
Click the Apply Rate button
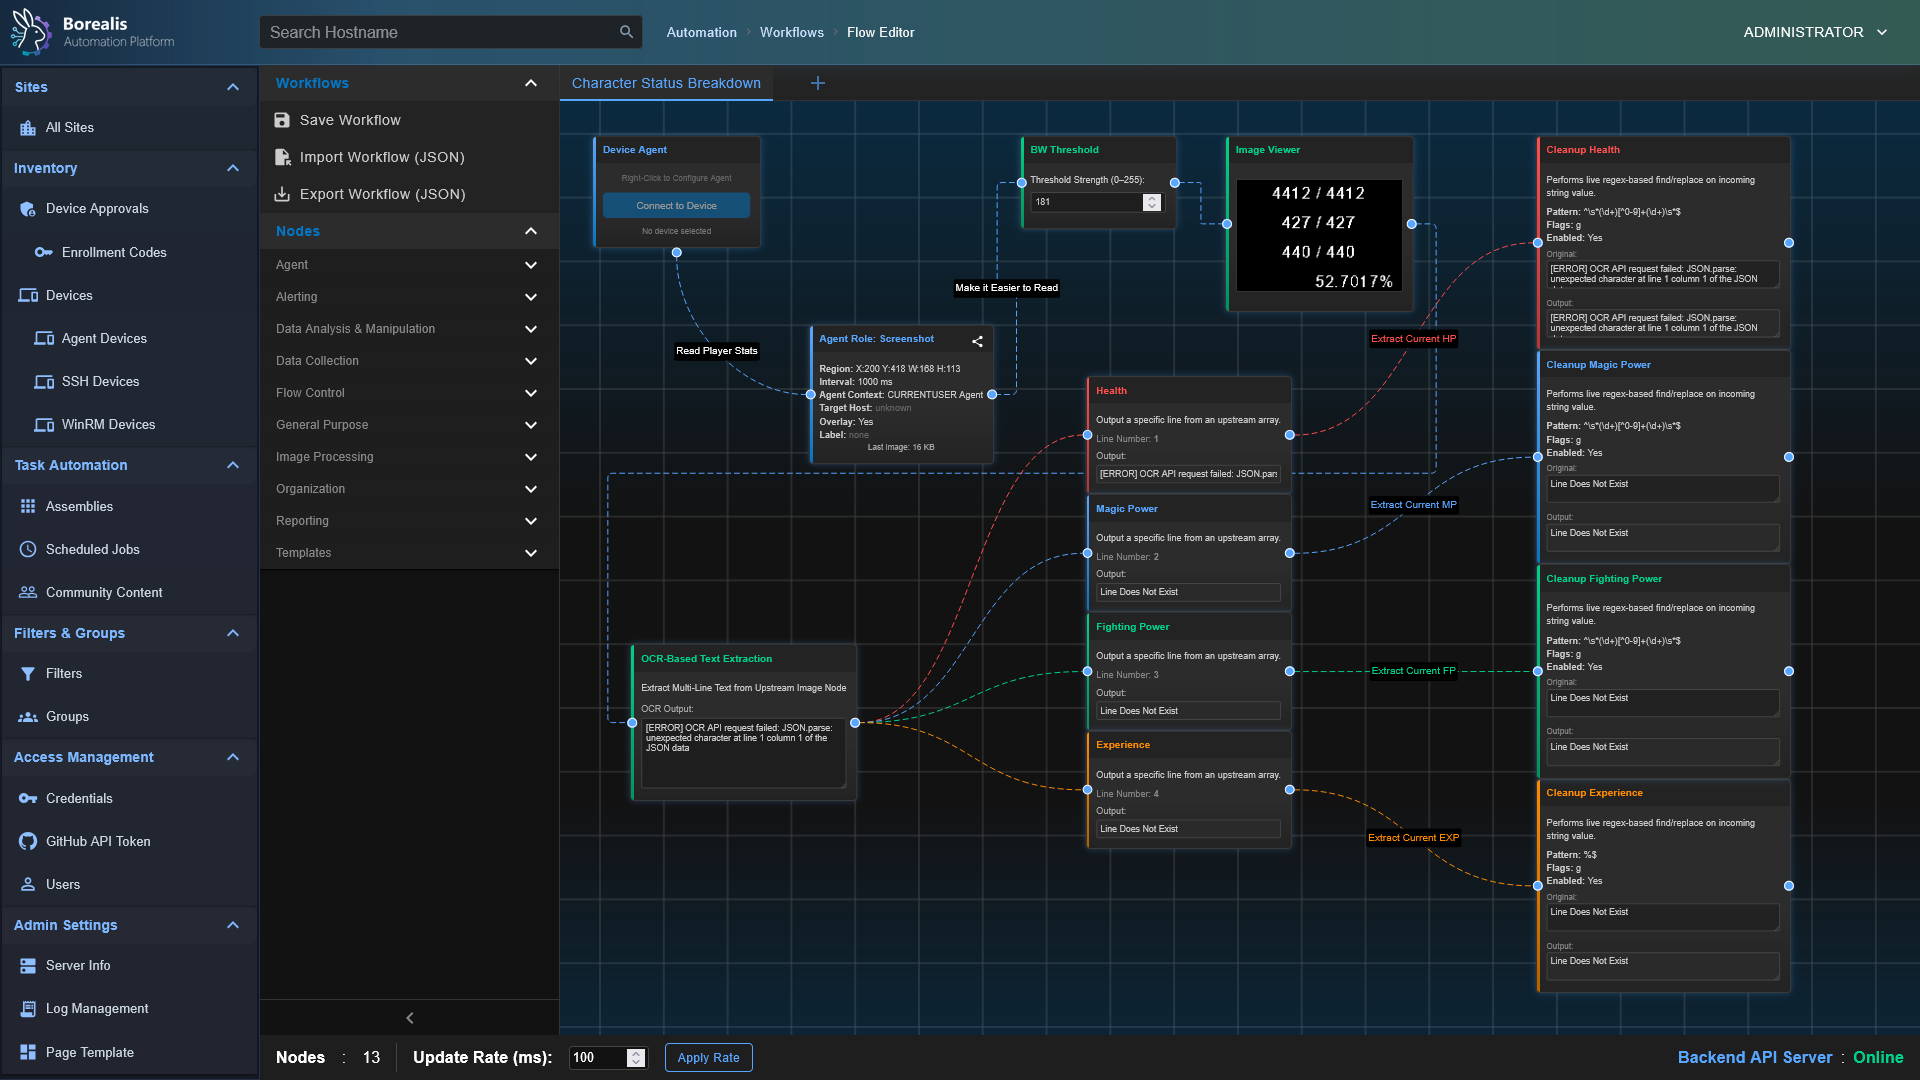pyautogui.click(x=708, y=1057)
